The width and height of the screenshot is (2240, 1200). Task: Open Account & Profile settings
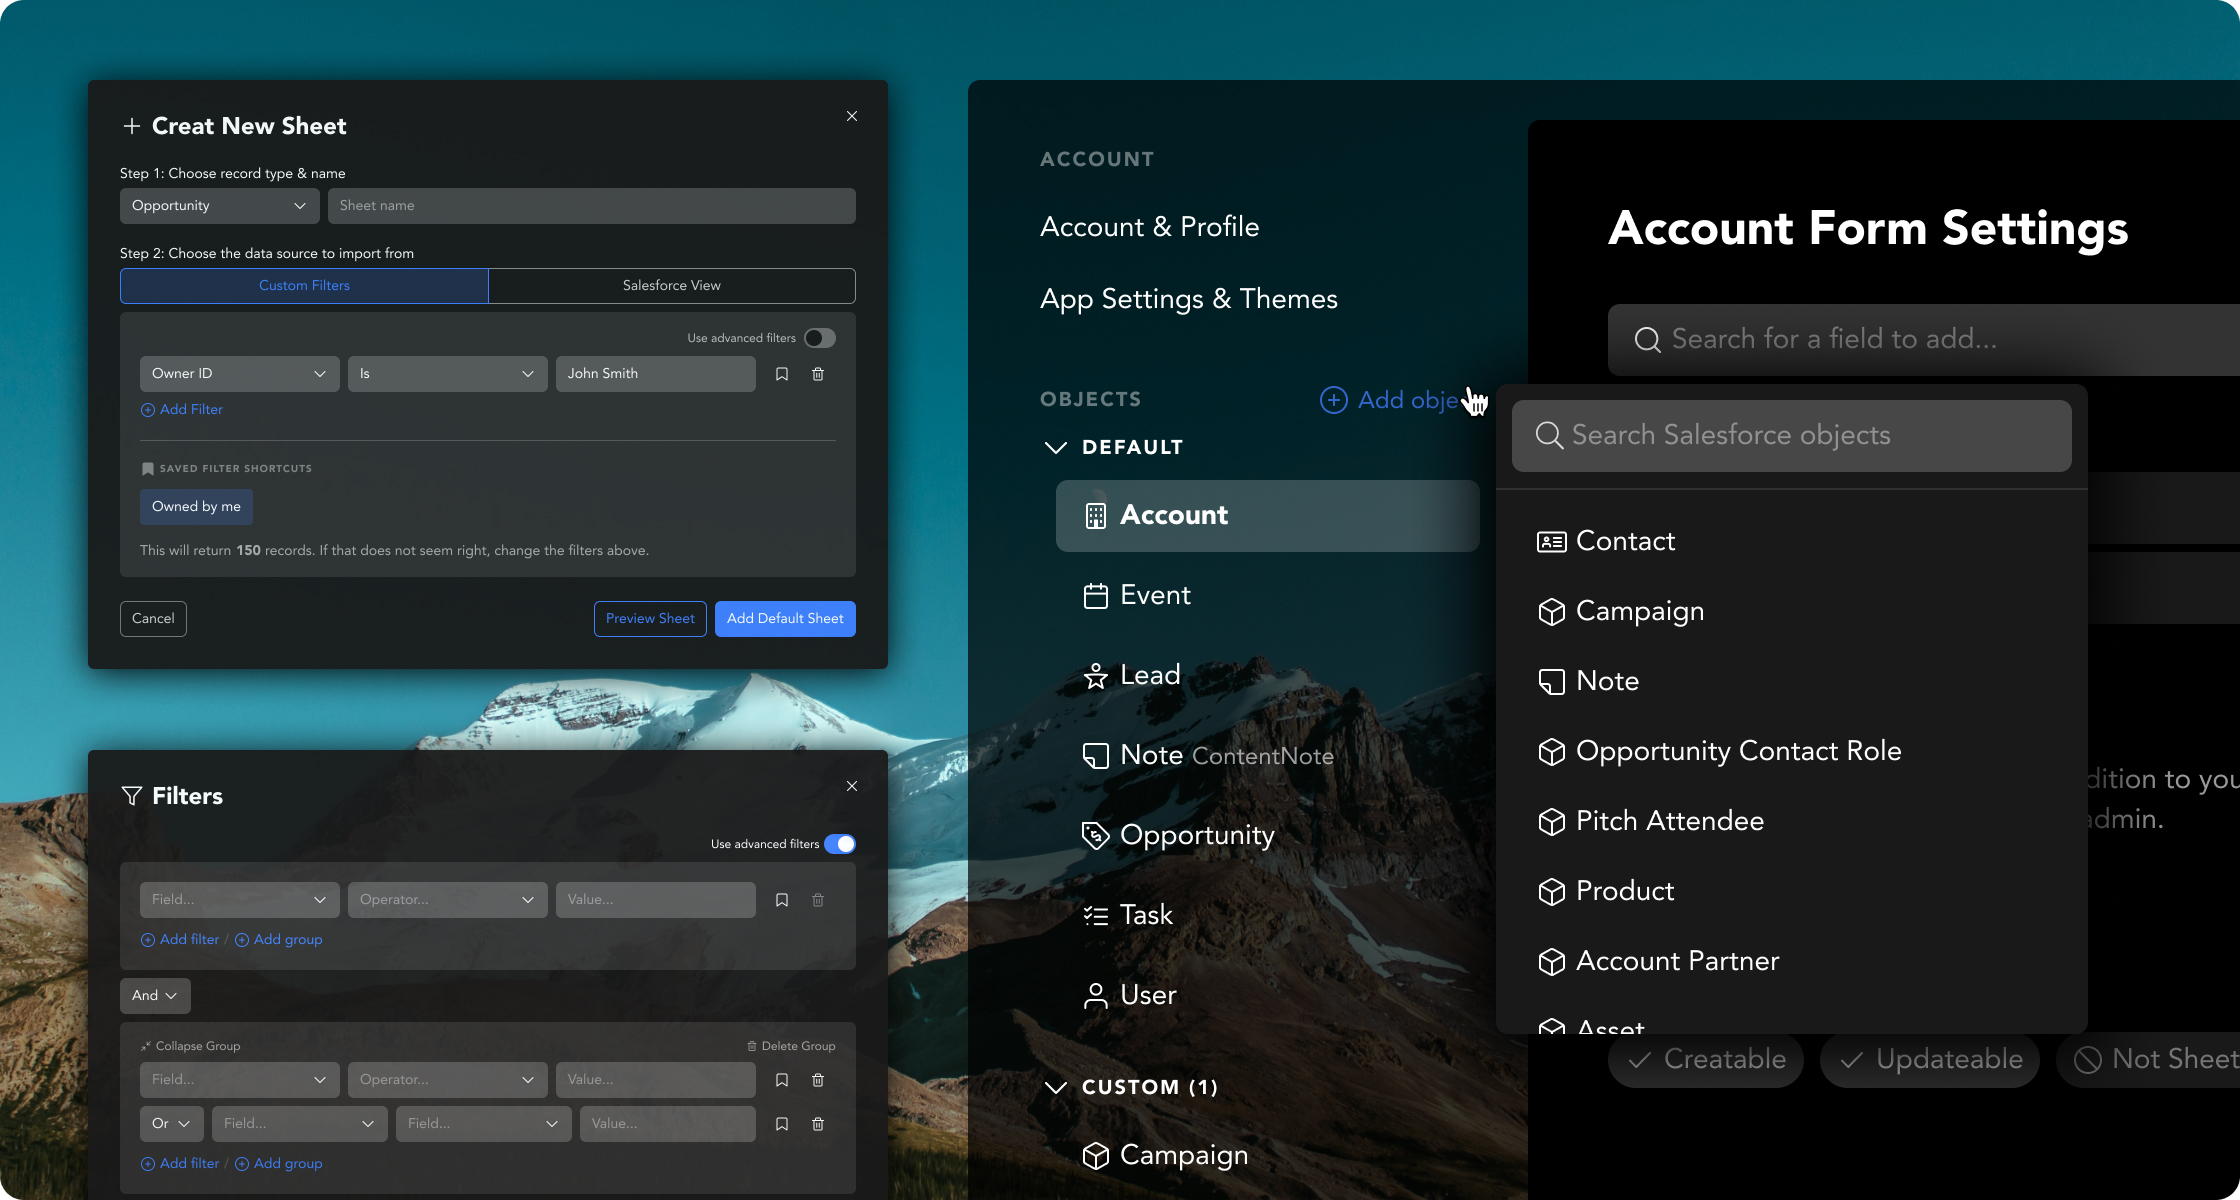[1149, 227]
